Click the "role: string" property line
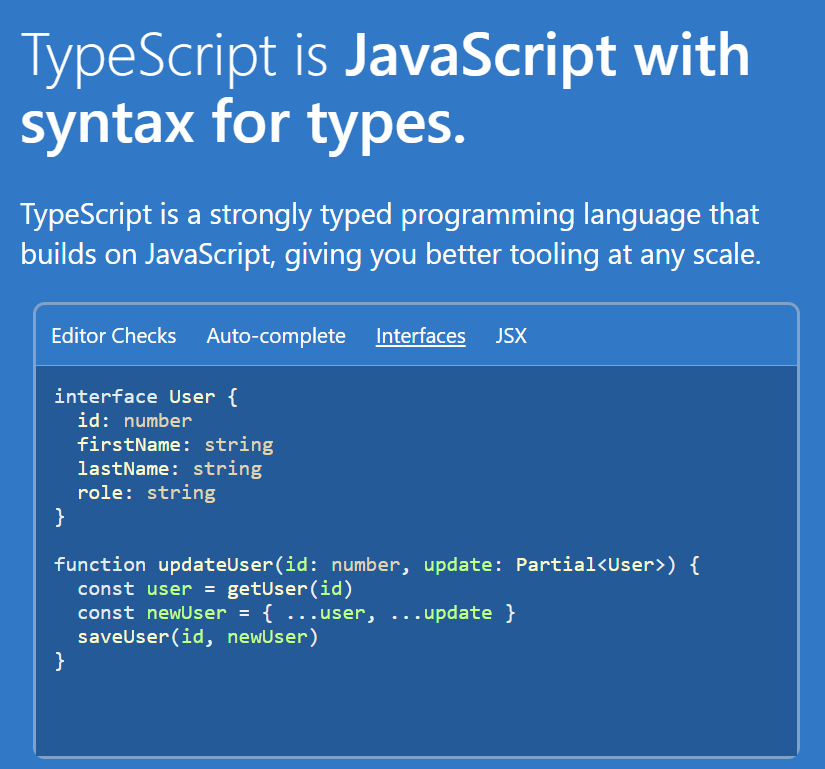825x769 pixels. click(x=146, y=493)
